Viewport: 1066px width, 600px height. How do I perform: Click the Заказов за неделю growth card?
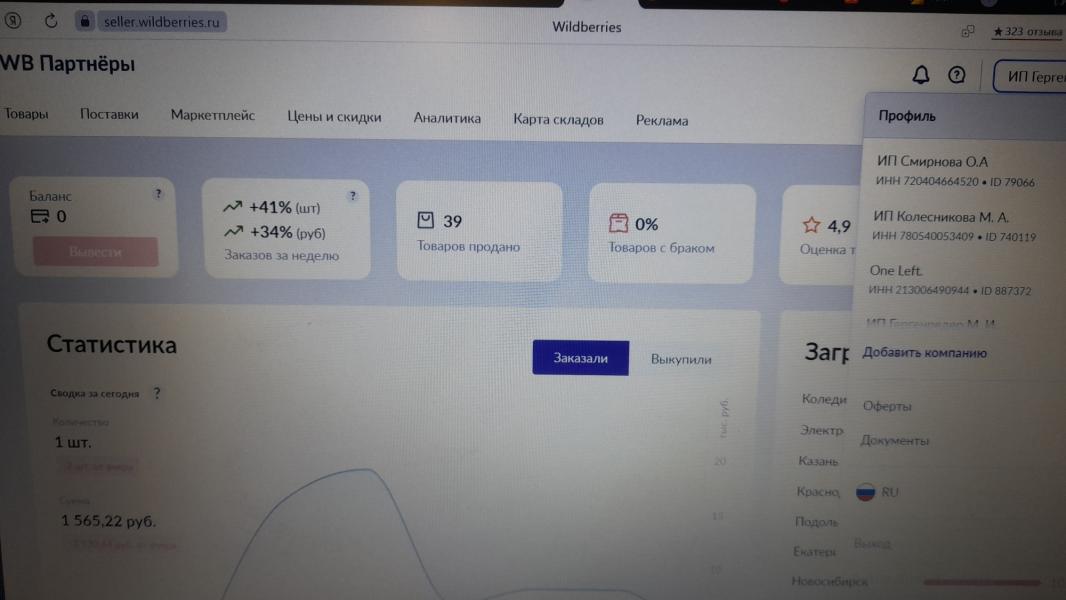[x=286, y=228]
